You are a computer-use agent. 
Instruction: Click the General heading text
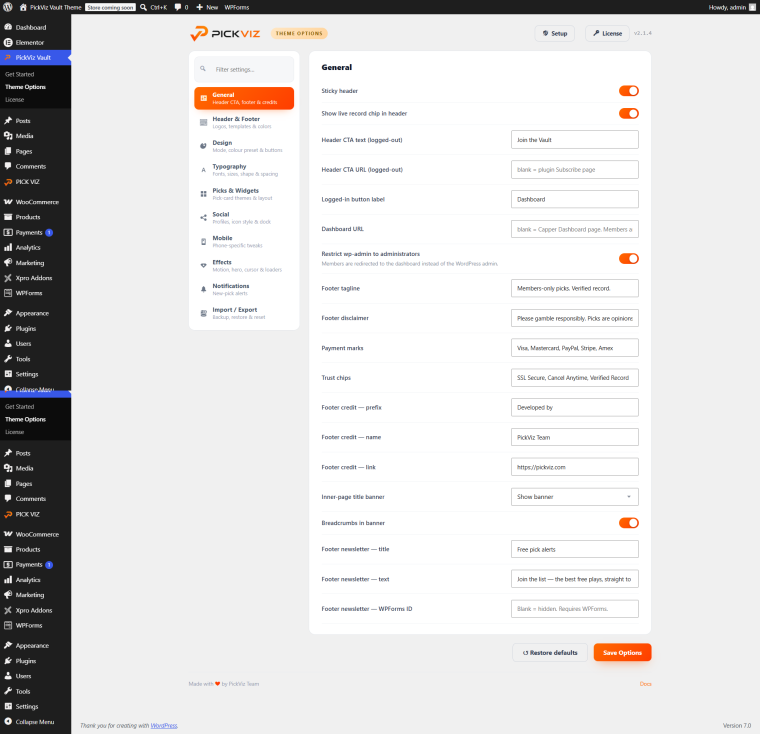tap(336, 67)
